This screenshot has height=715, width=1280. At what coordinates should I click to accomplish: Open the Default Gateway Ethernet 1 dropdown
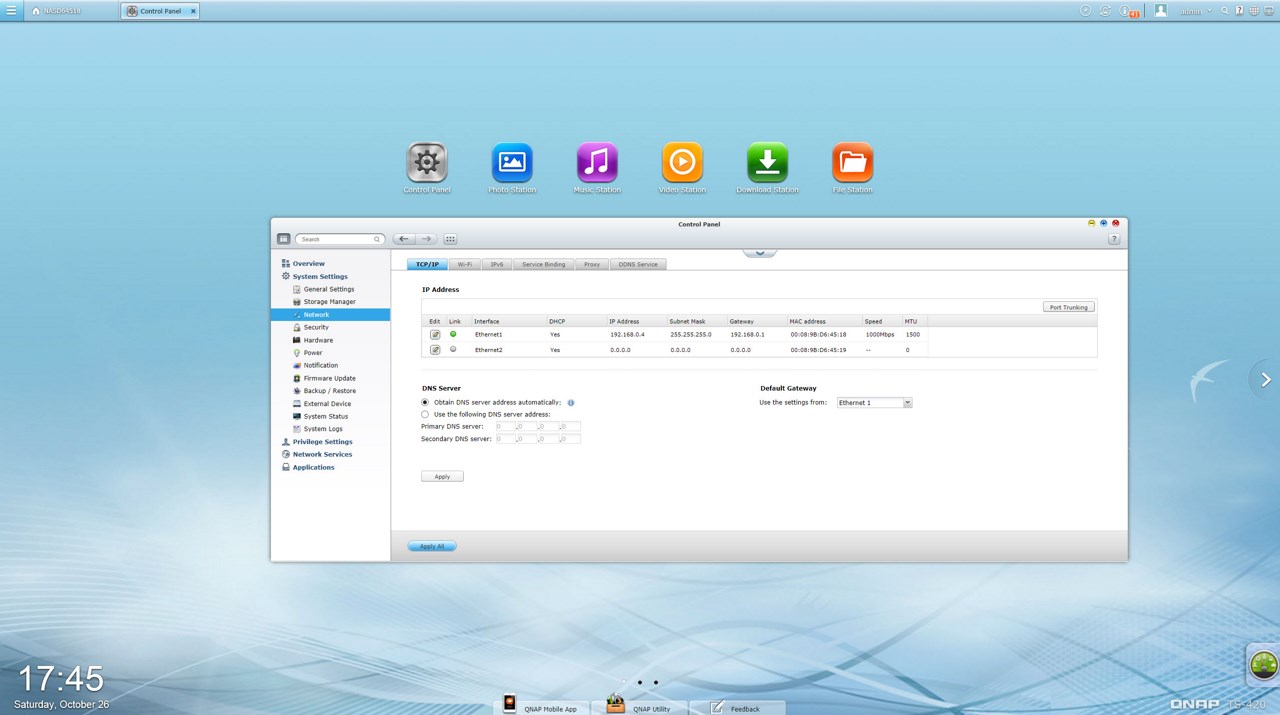875,402
